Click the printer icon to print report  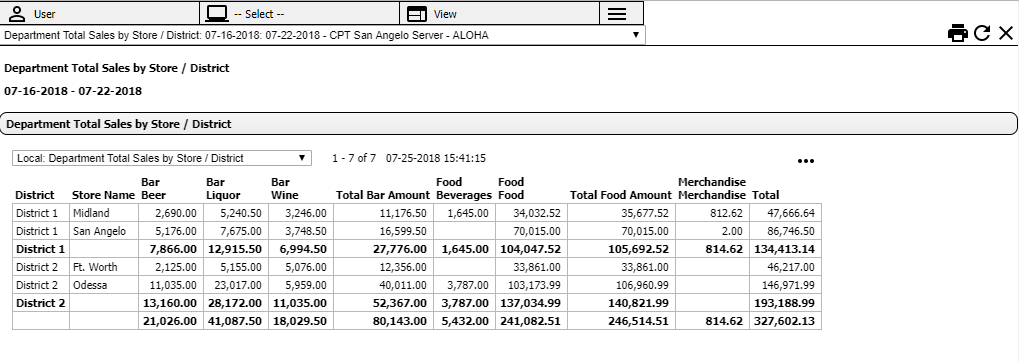[957, 33]
